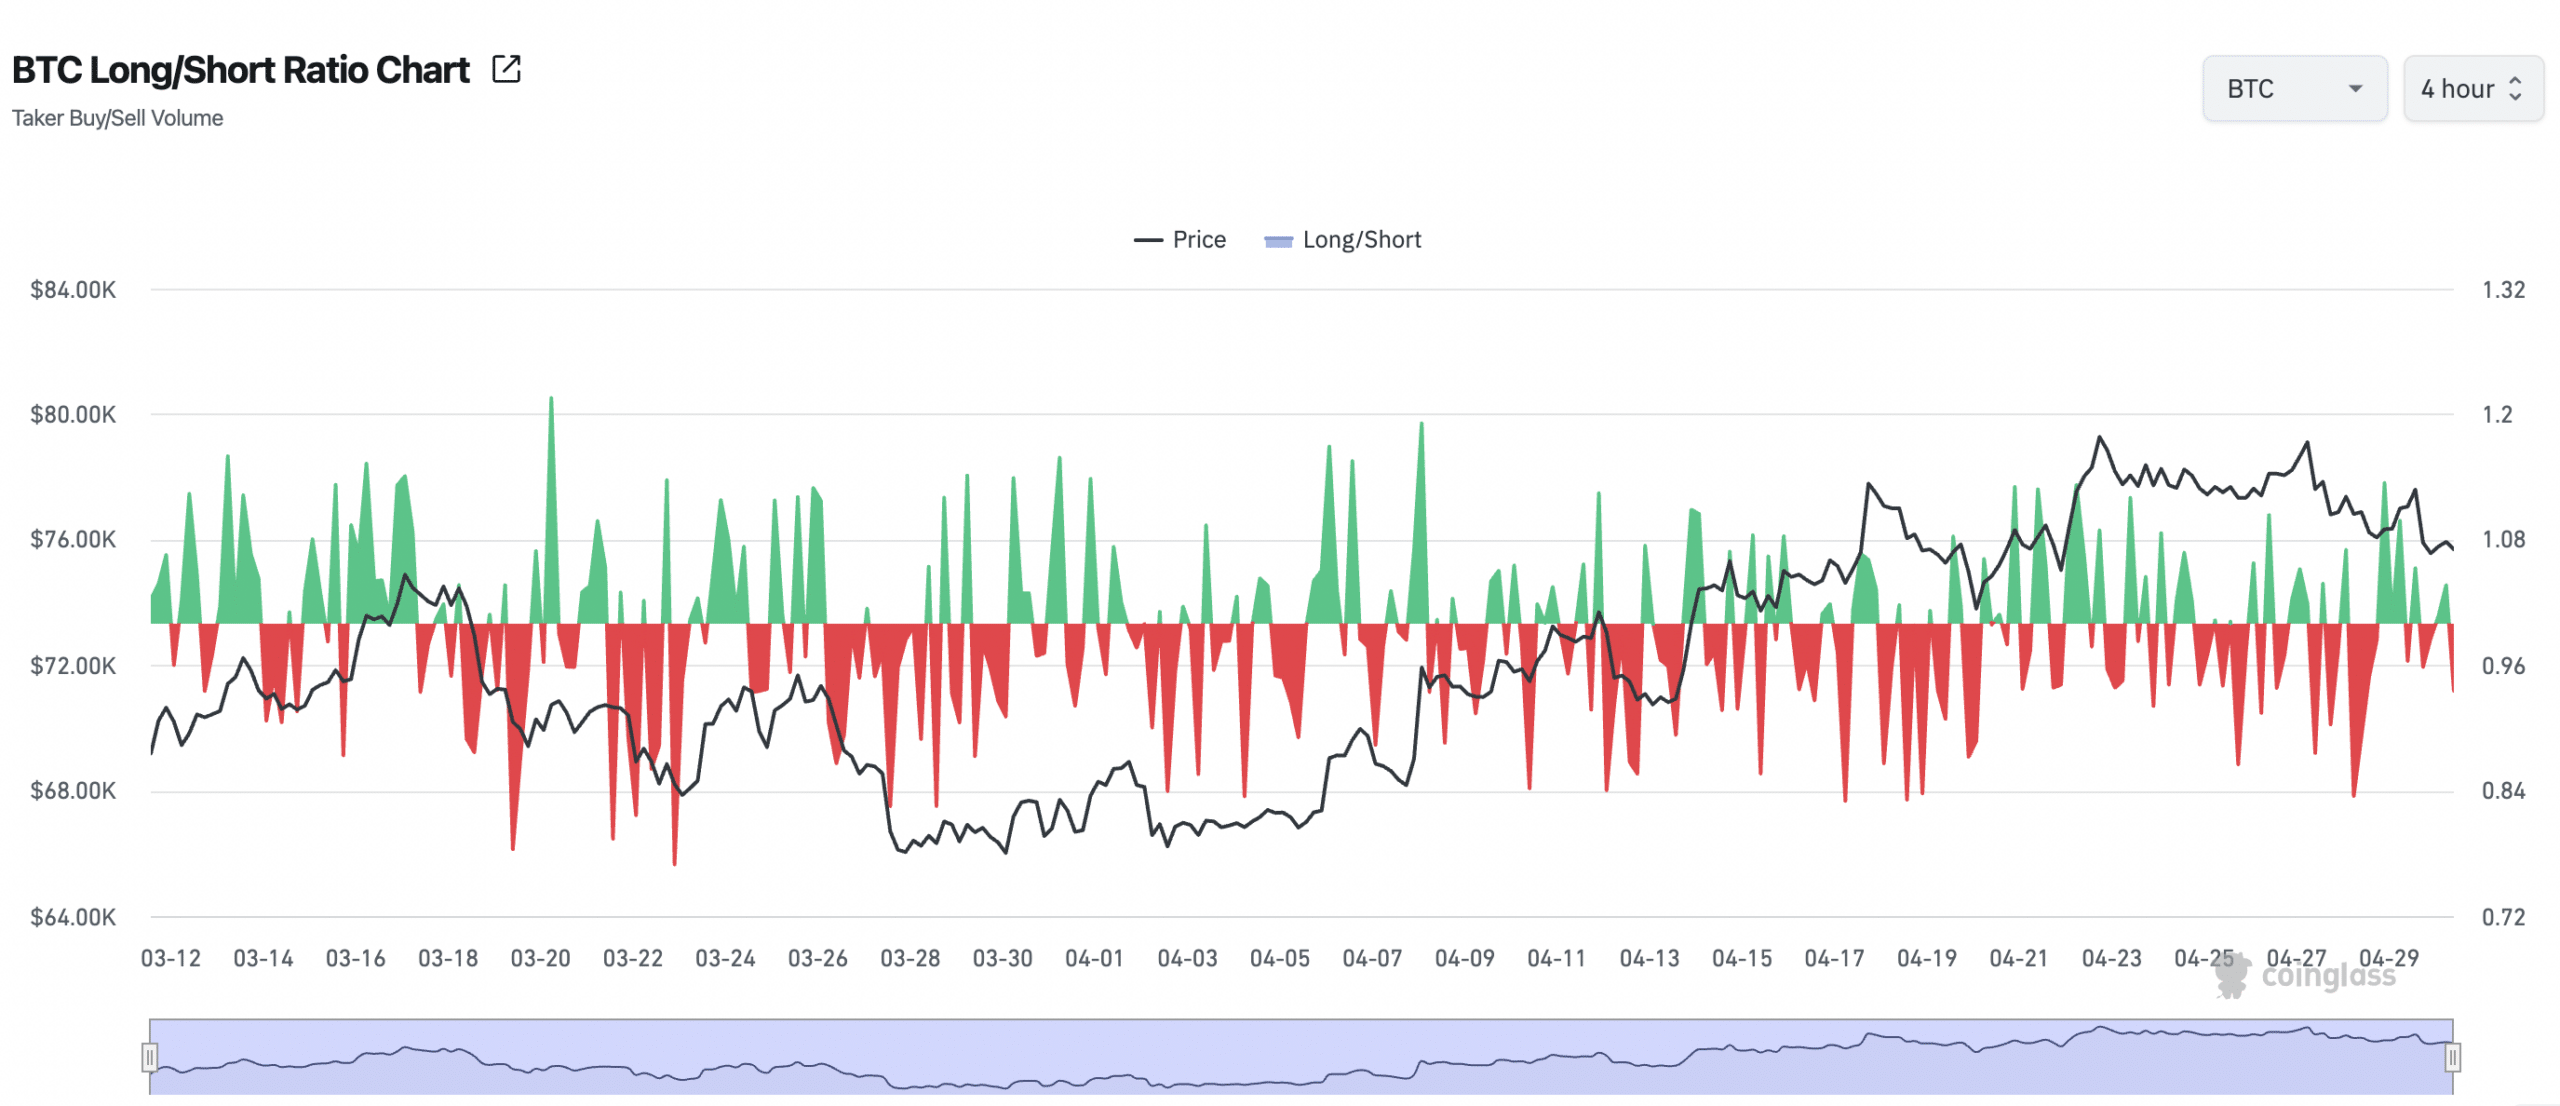Click the right range handle of the navigator

tap(2455, 1057)
